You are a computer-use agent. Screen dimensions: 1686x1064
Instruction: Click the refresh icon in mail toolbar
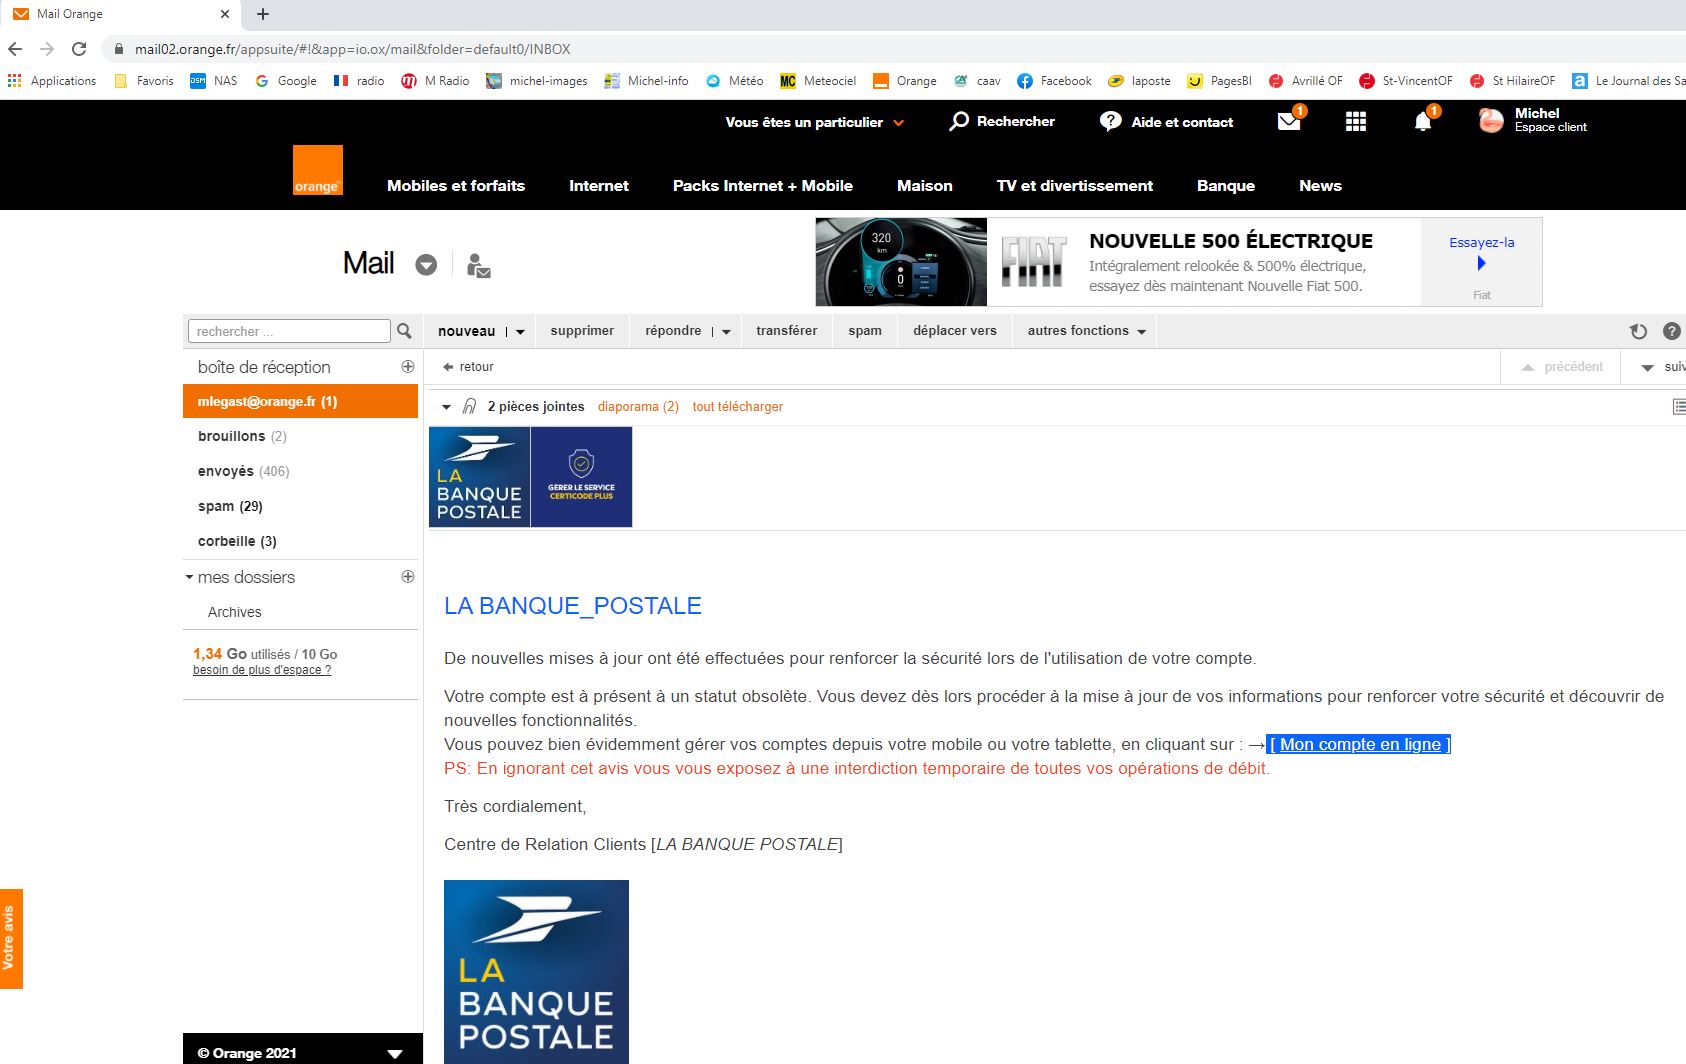1638,331
